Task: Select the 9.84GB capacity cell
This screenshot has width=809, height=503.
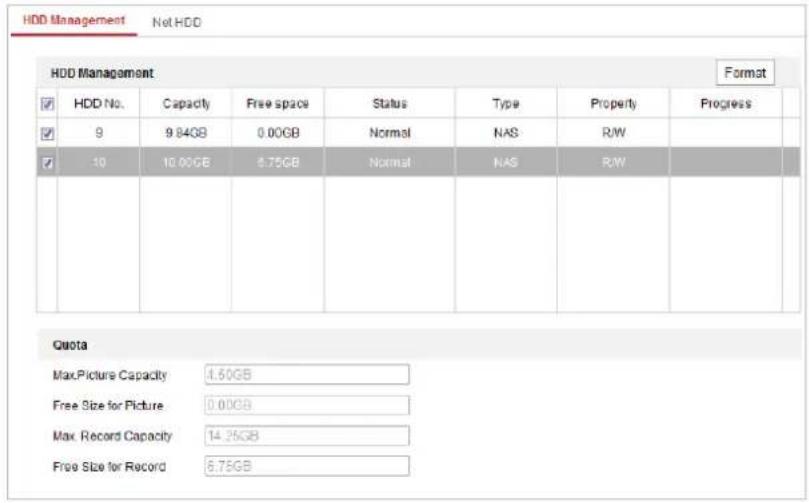Action: (186, 133)
